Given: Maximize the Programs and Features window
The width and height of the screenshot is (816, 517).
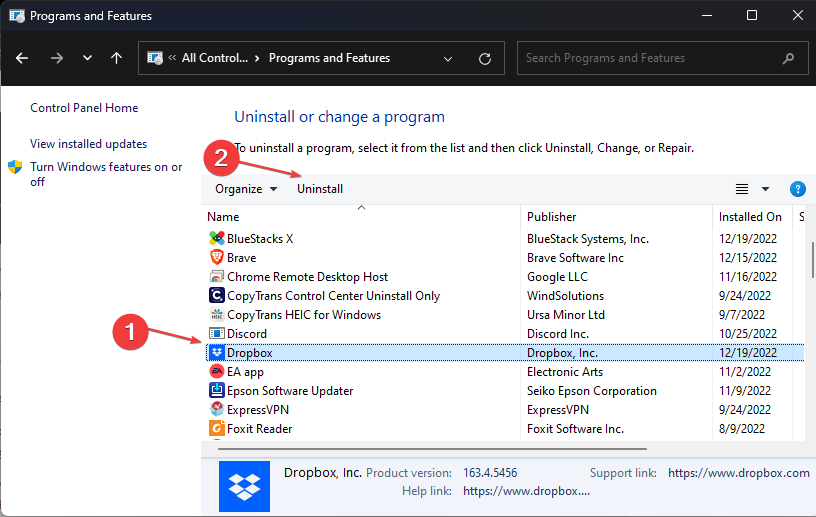Looking at the screenshot, I should pyautogui.click(x=751, y=15).
